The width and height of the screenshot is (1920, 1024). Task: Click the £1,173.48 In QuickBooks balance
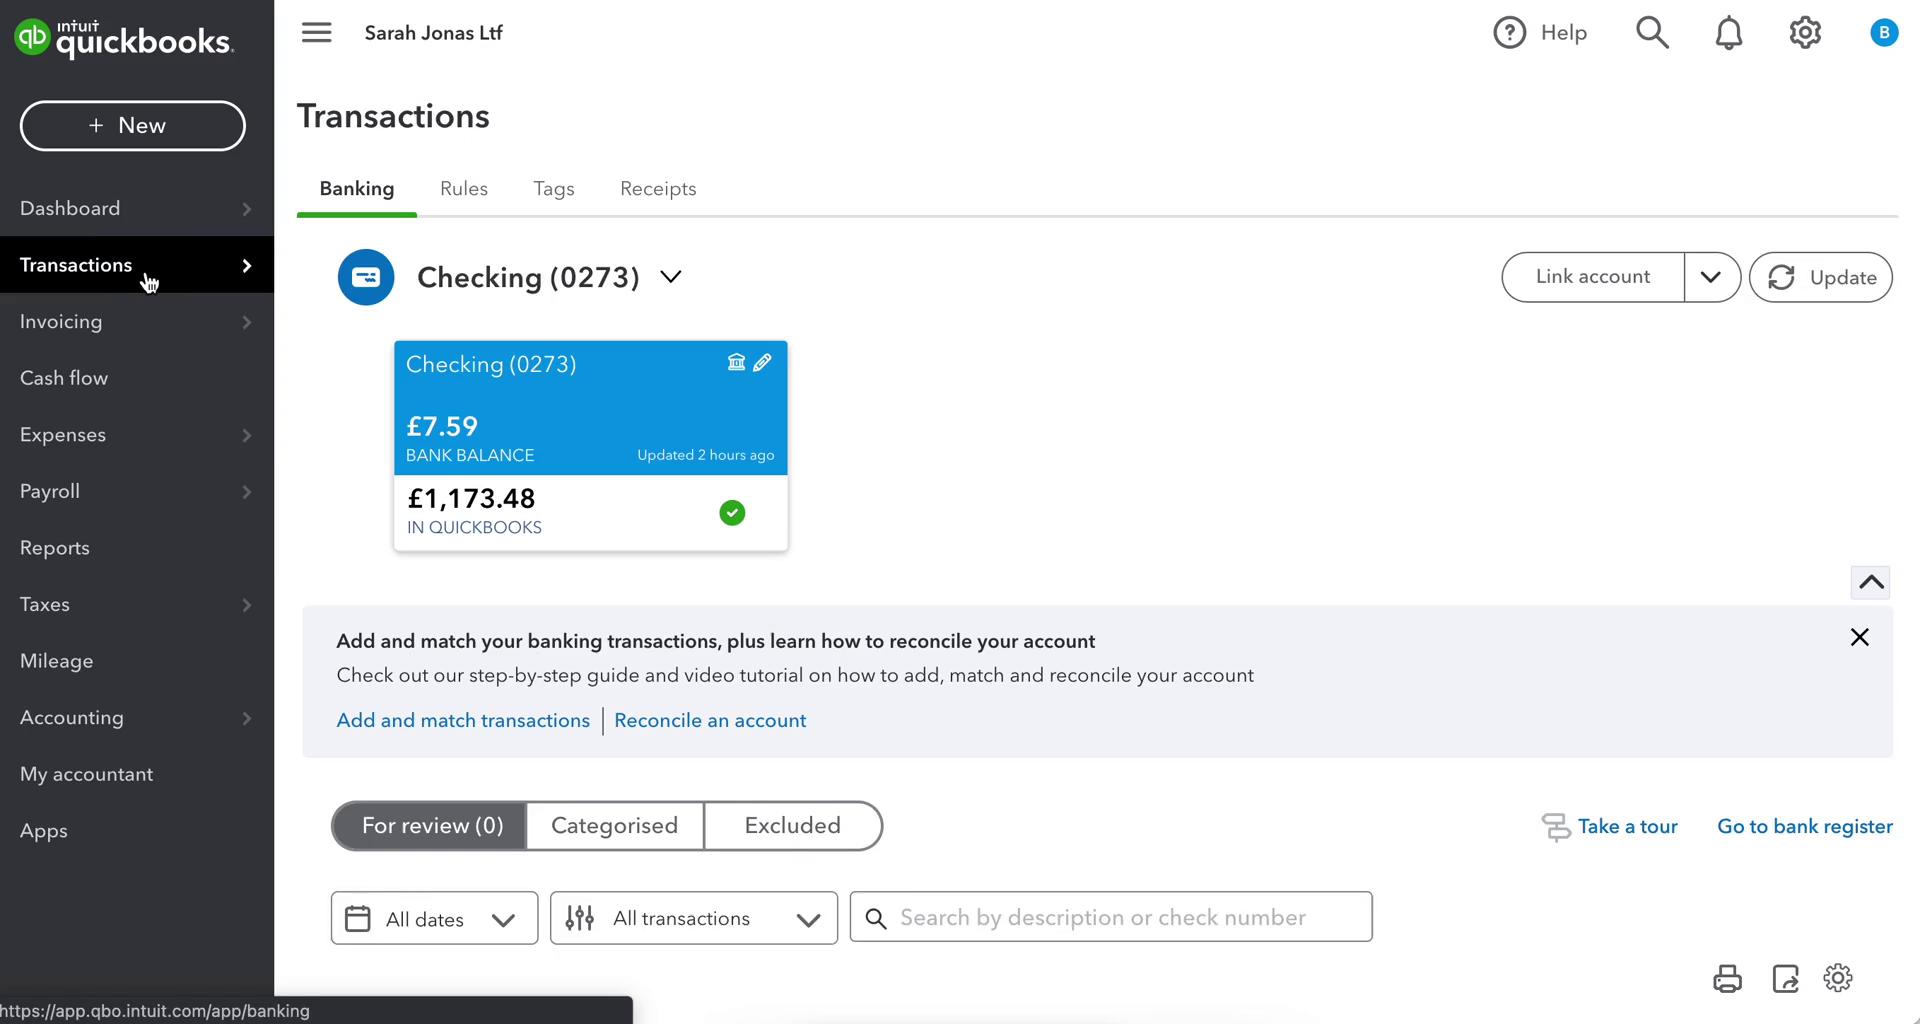(x=472, y=498)
